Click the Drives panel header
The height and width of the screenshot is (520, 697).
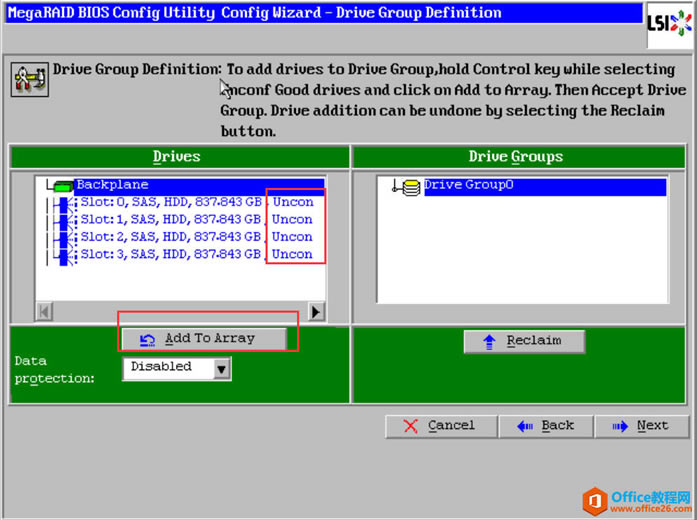179,156
